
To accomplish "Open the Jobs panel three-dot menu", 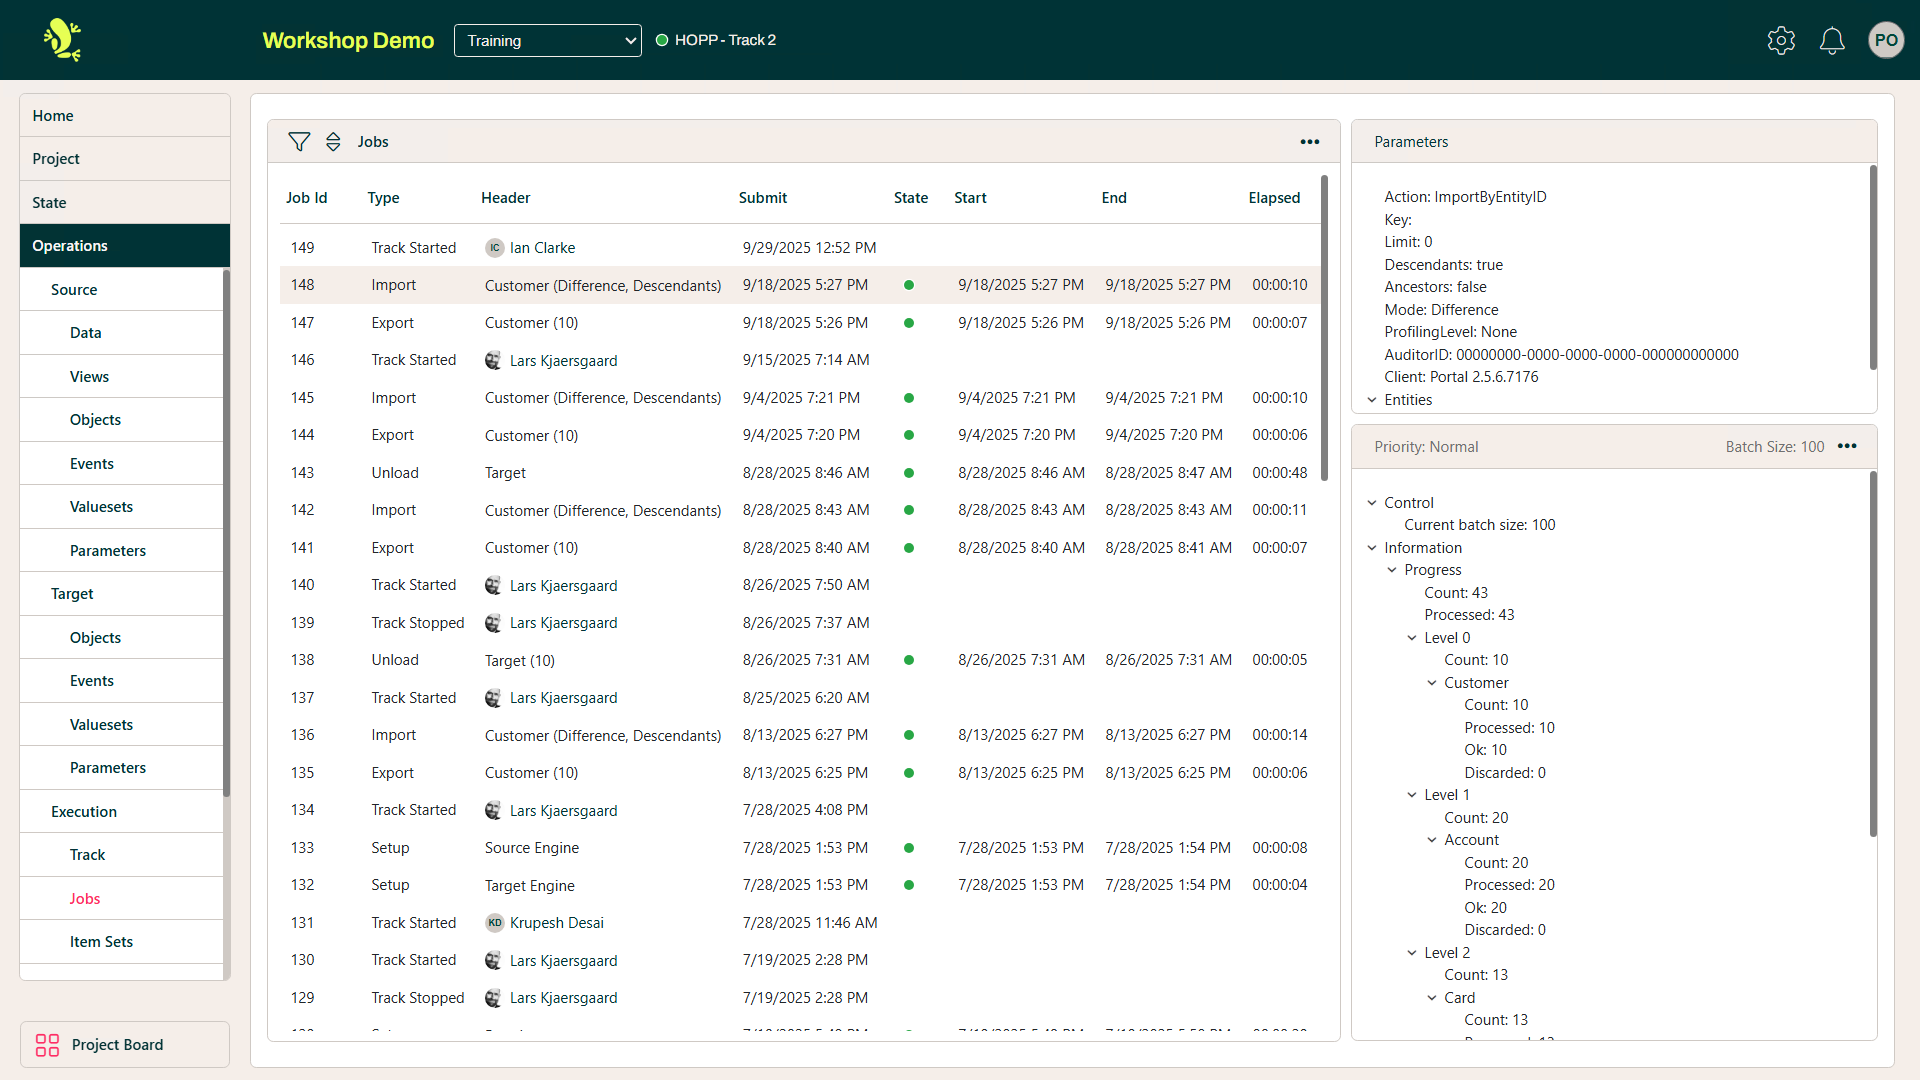I will pyautogui.click(x=1309, y=142).
